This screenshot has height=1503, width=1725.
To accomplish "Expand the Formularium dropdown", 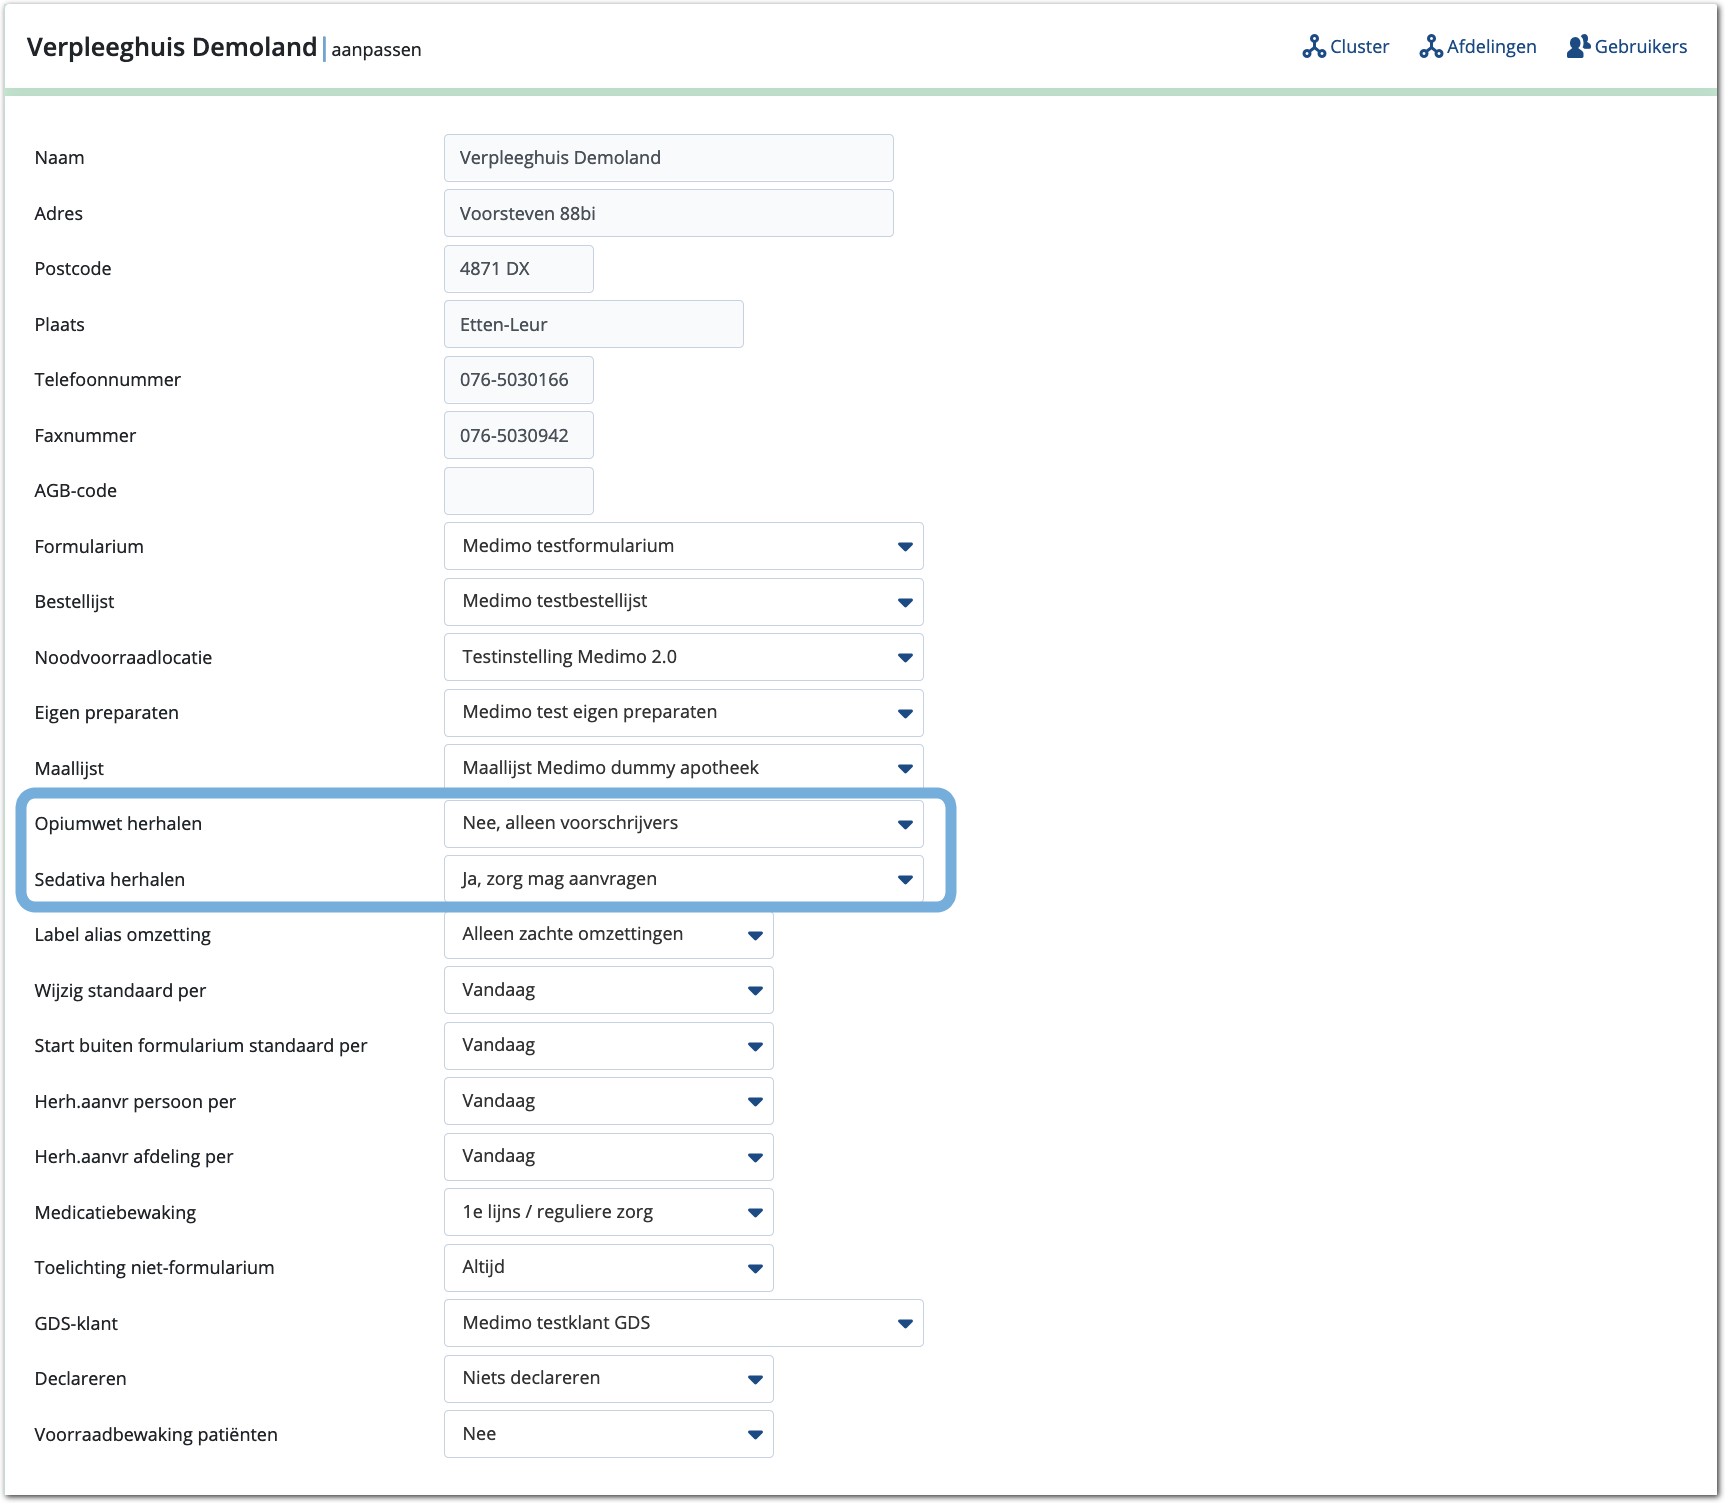I will coord(683,546).
